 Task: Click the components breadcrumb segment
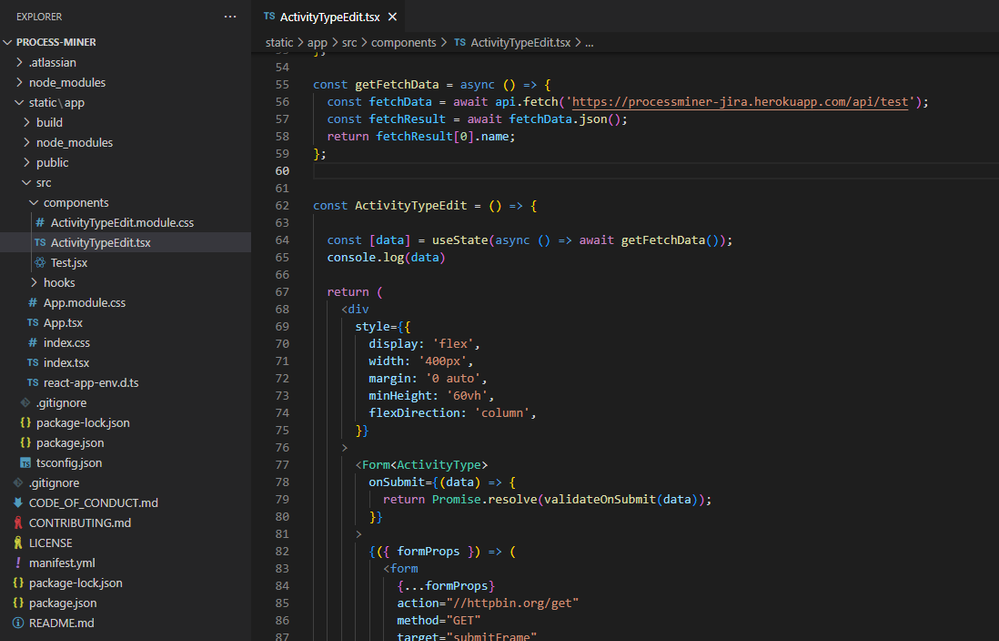pos(403,43)
